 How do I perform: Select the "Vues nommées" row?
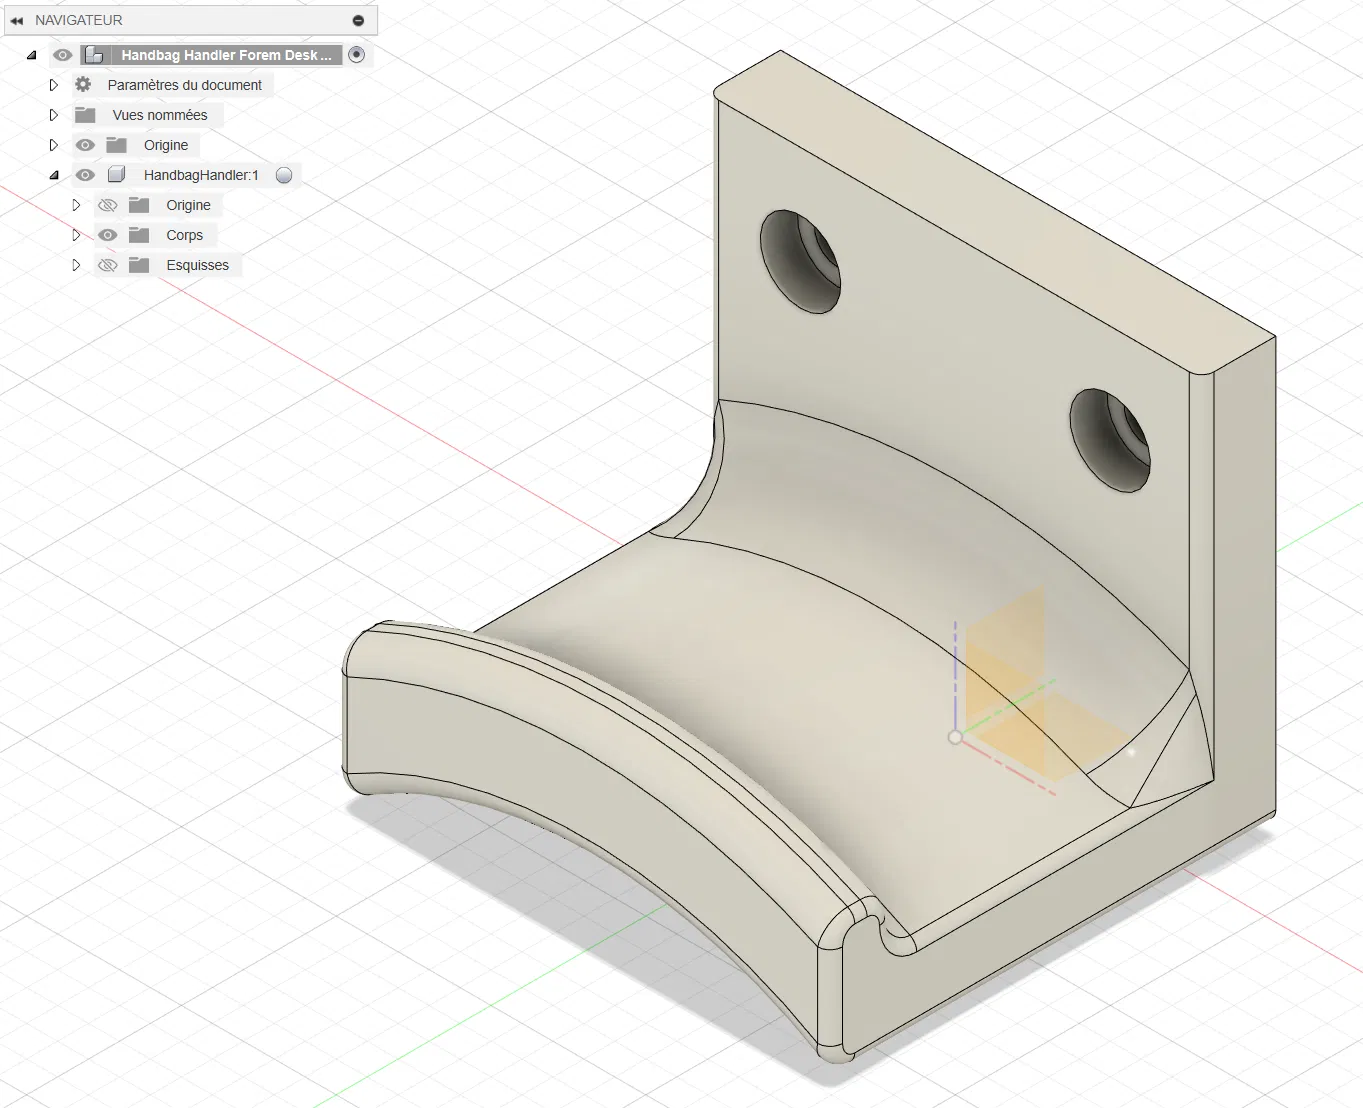(x=160, y=115)
